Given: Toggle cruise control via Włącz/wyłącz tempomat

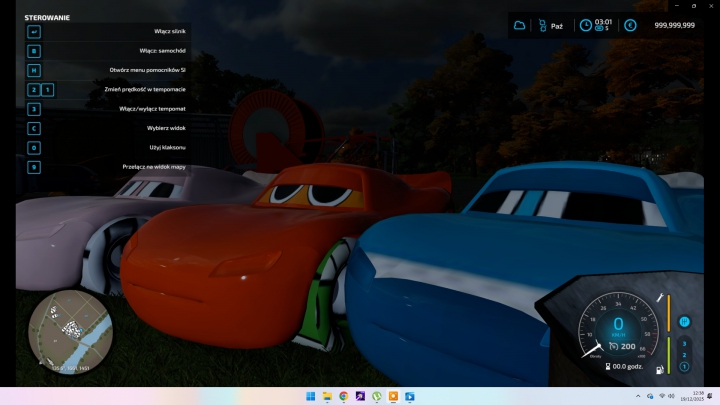Looking at the screenshot, I should (152, 108).
